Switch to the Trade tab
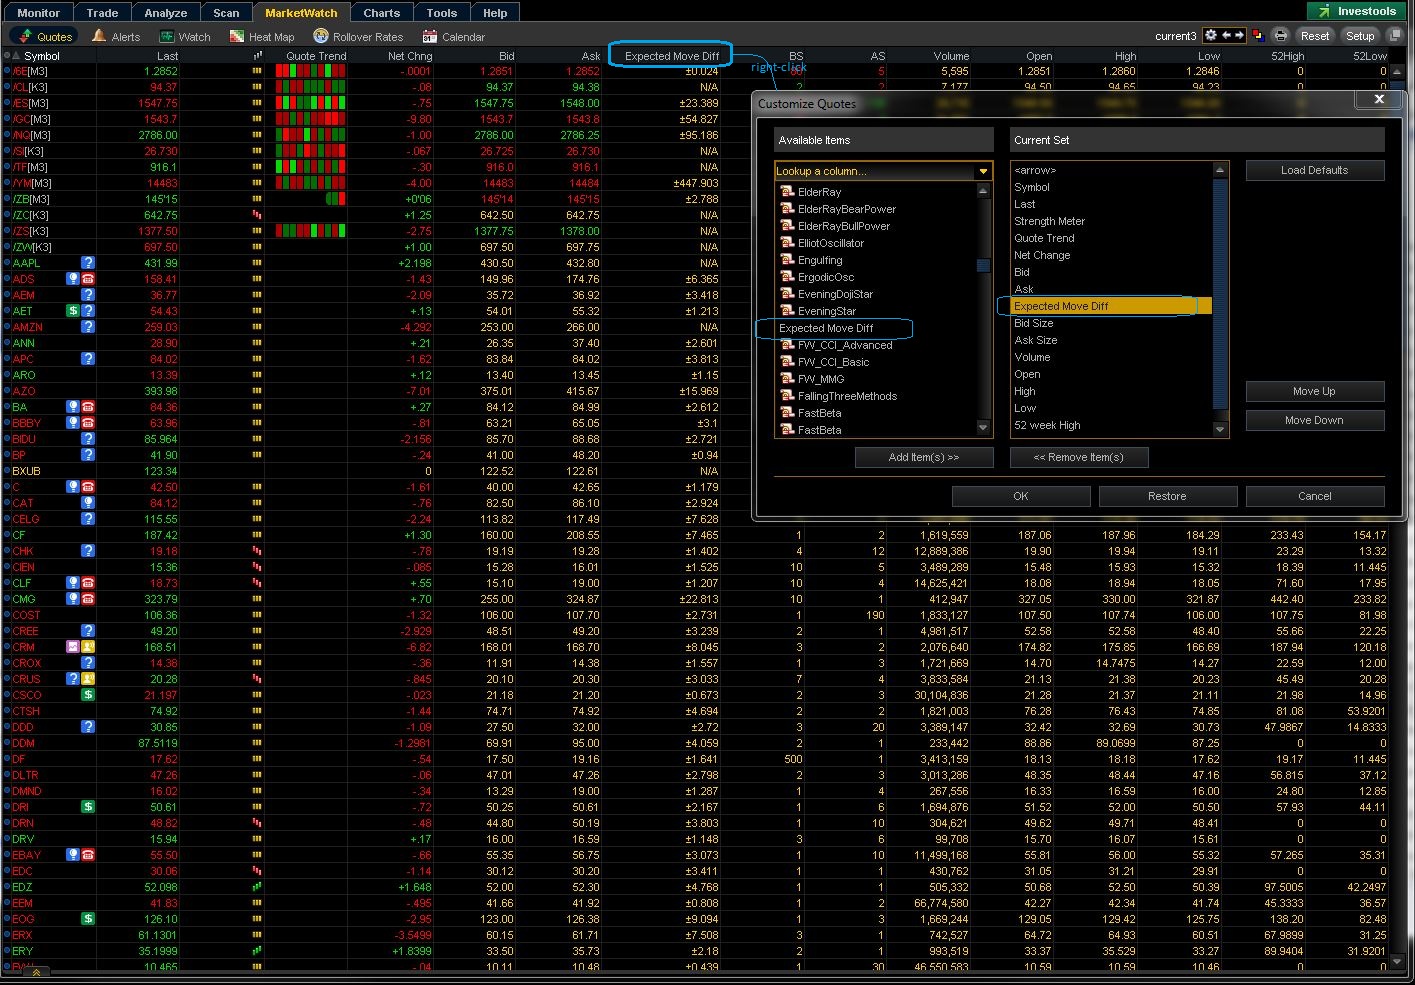The height and width of the screenshot is (985, 1415). [x=102, y=13]
